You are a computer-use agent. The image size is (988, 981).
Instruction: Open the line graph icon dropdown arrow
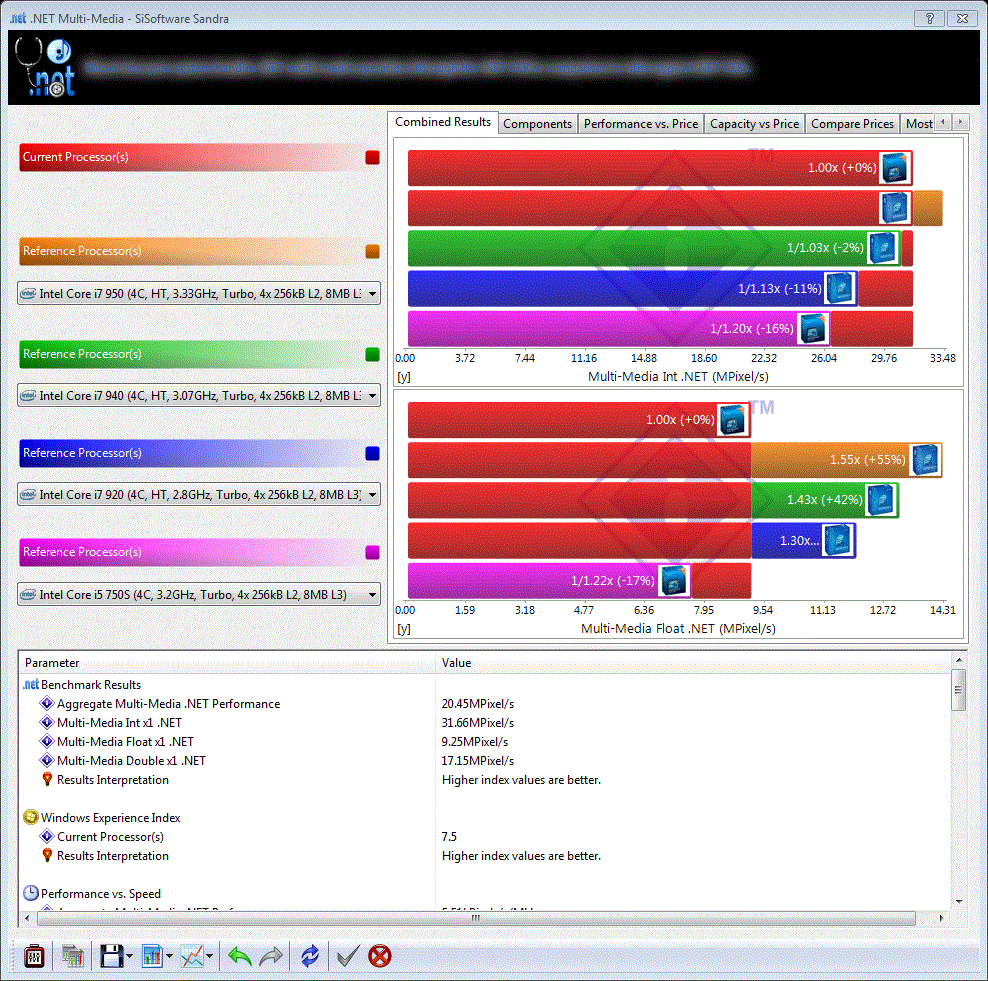tap(209, 956)
